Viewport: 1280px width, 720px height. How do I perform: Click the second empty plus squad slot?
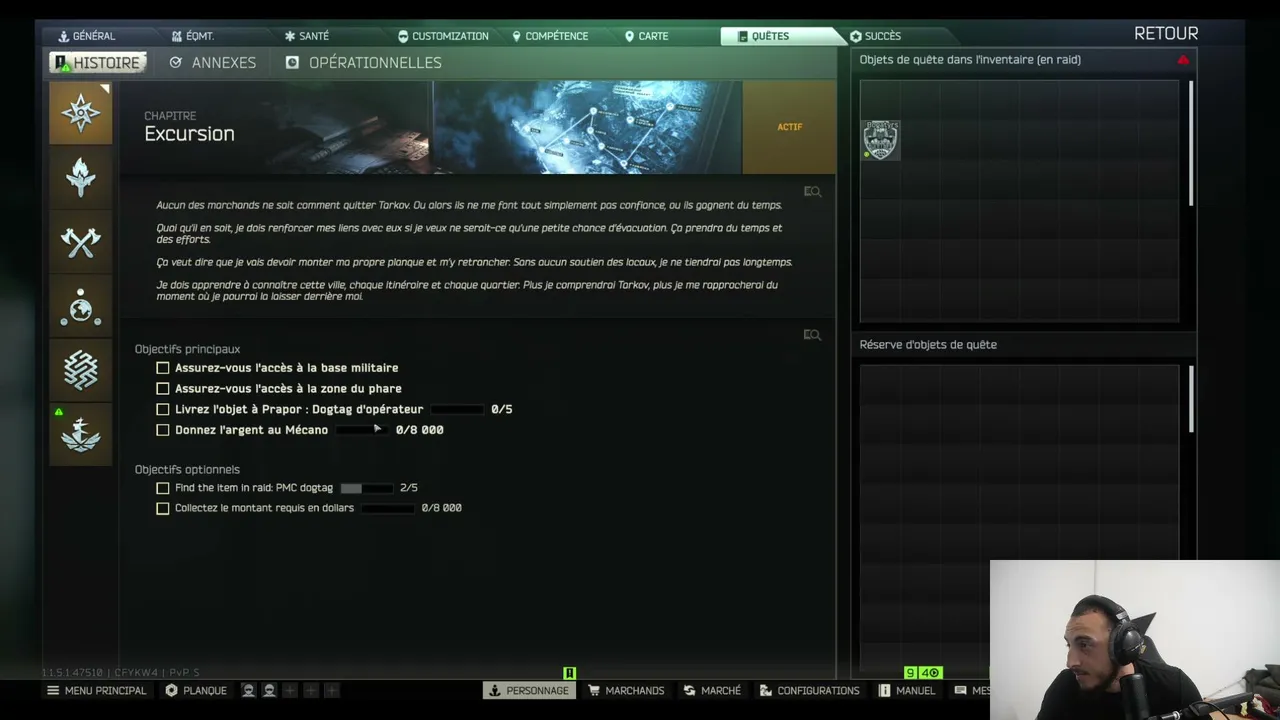[311, 691]
